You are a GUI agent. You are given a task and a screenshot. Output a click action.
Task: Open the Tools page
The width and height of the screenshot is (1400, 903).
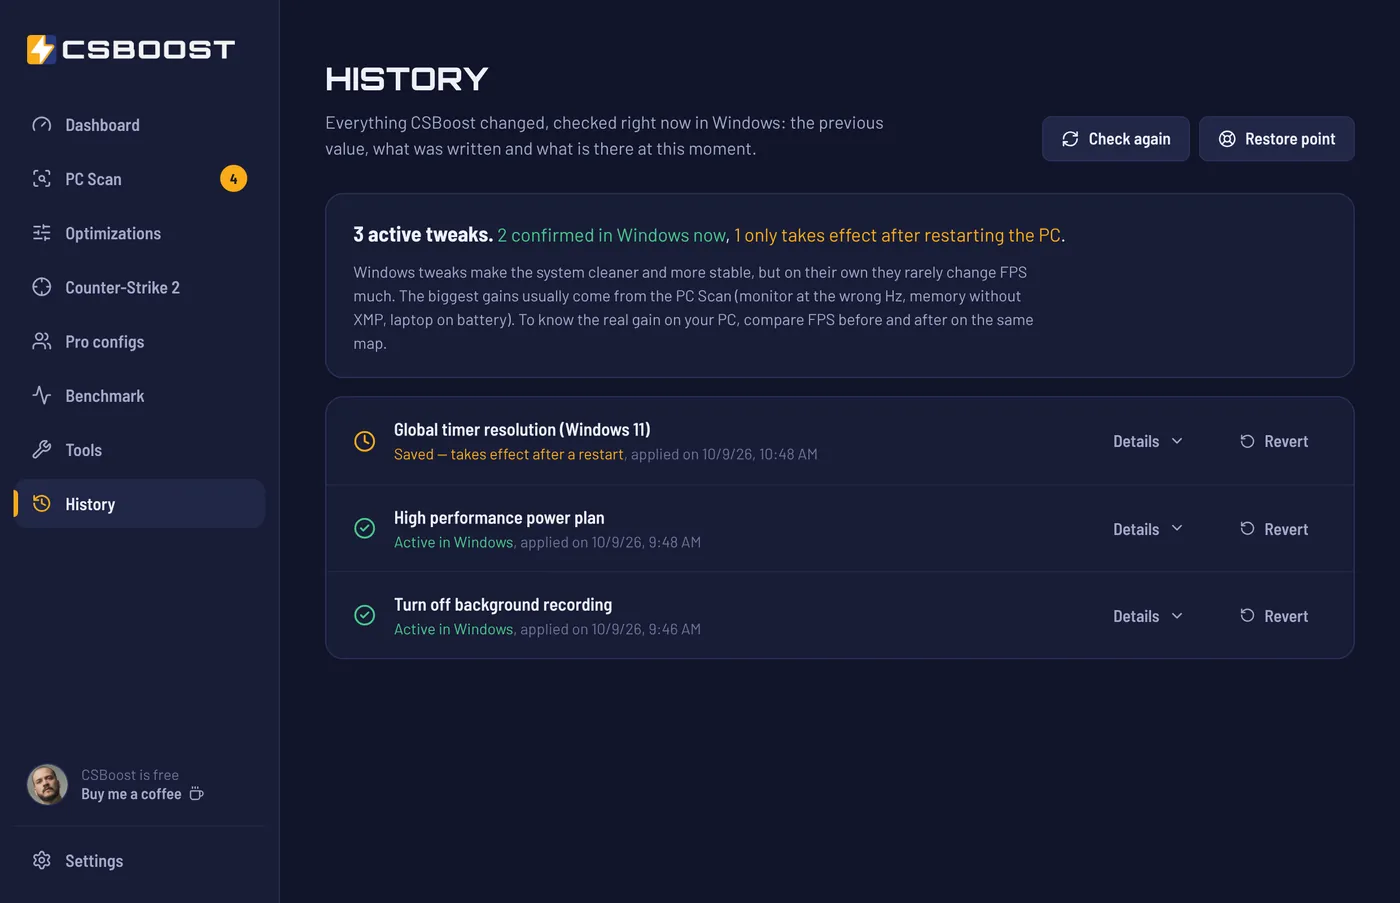coord(140,450)
